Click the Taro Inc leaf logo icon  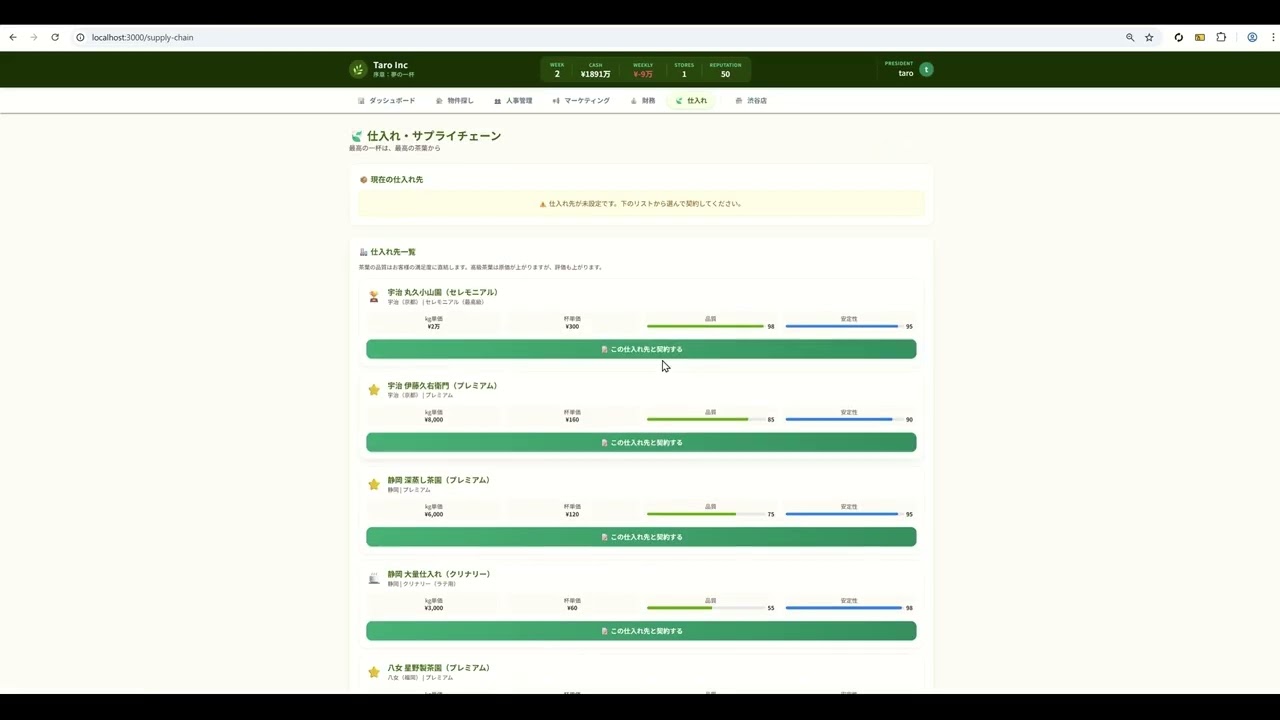(x=358, y=69)
